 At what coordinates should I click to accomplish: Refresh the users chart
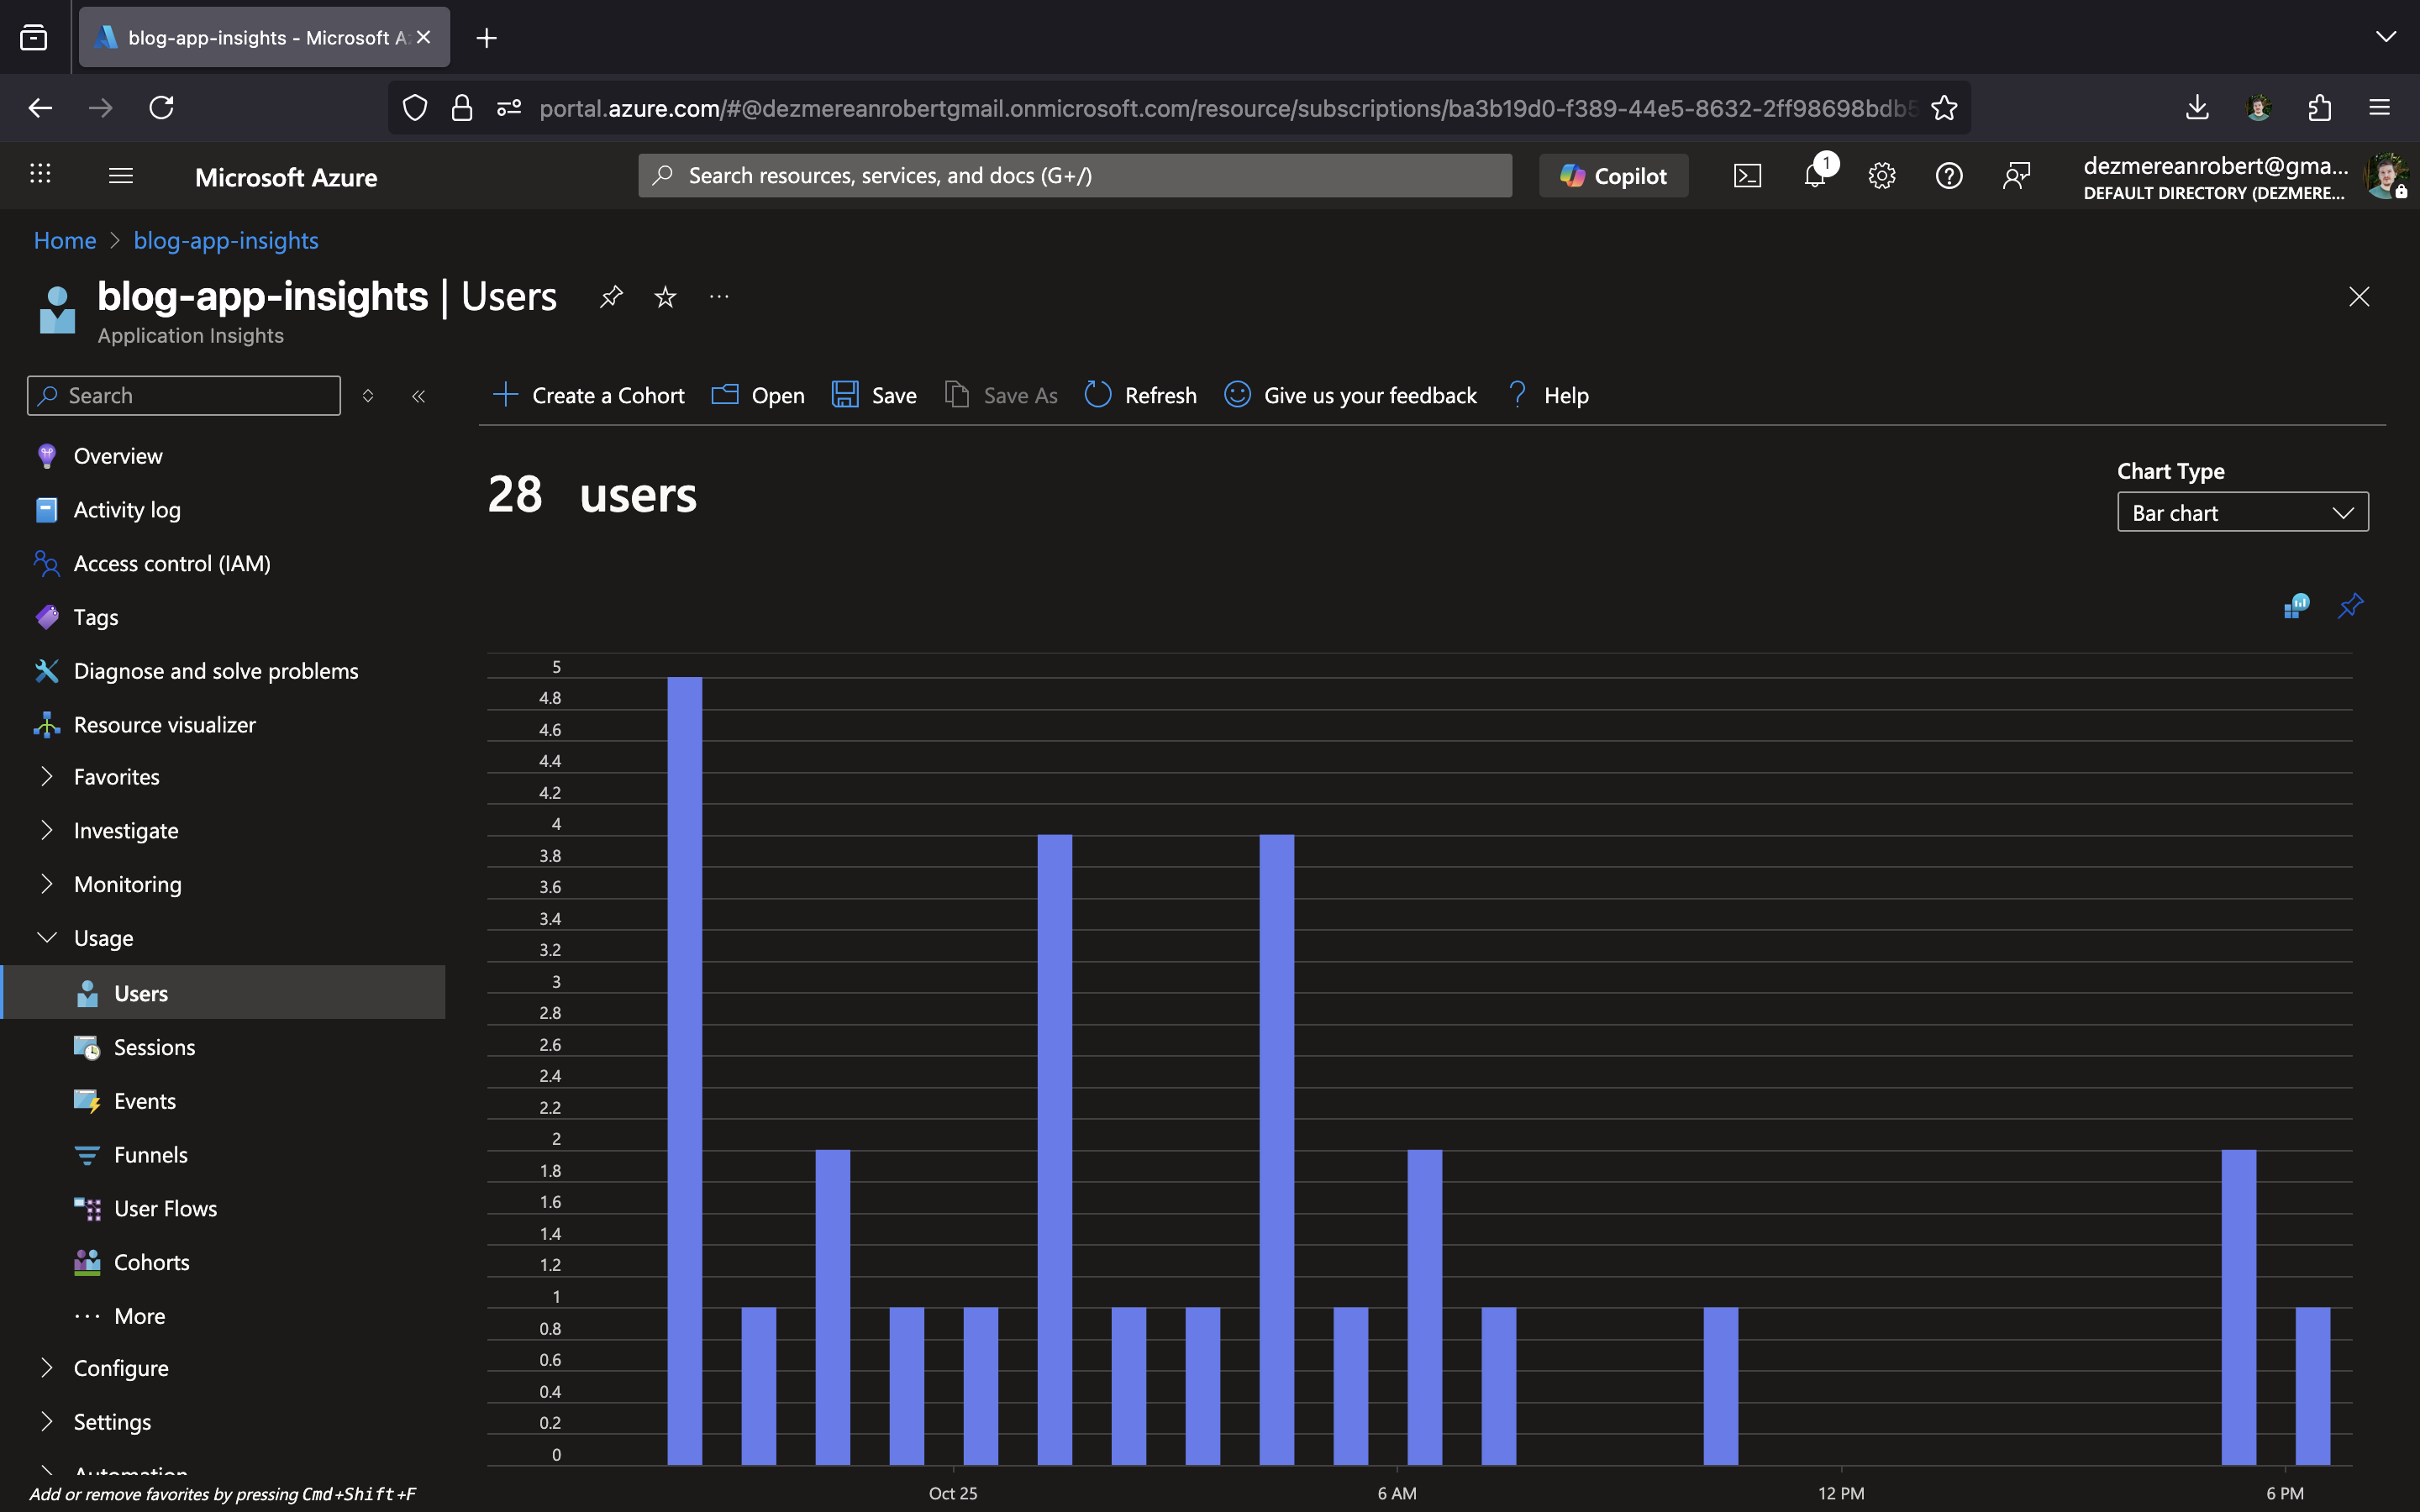(x=1139, y=395)
